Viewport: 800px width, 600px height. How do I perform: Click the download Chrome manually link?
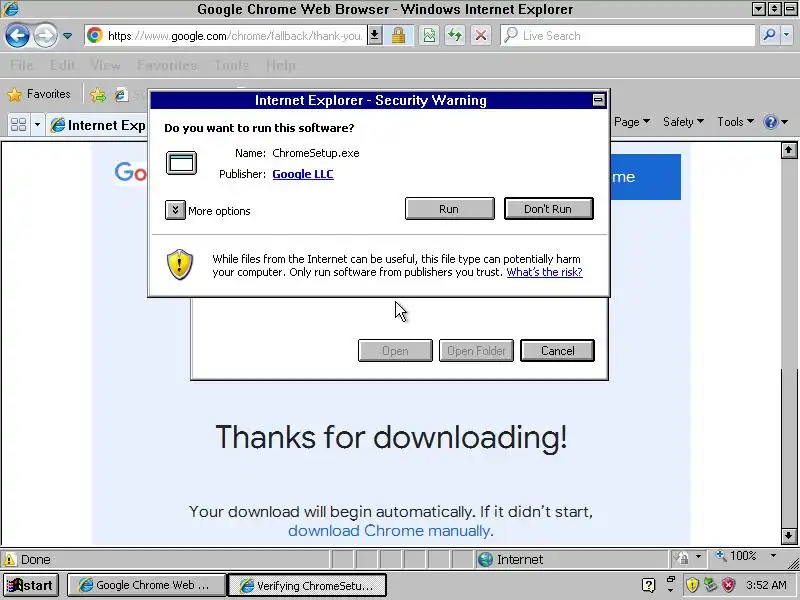[391, 531]
